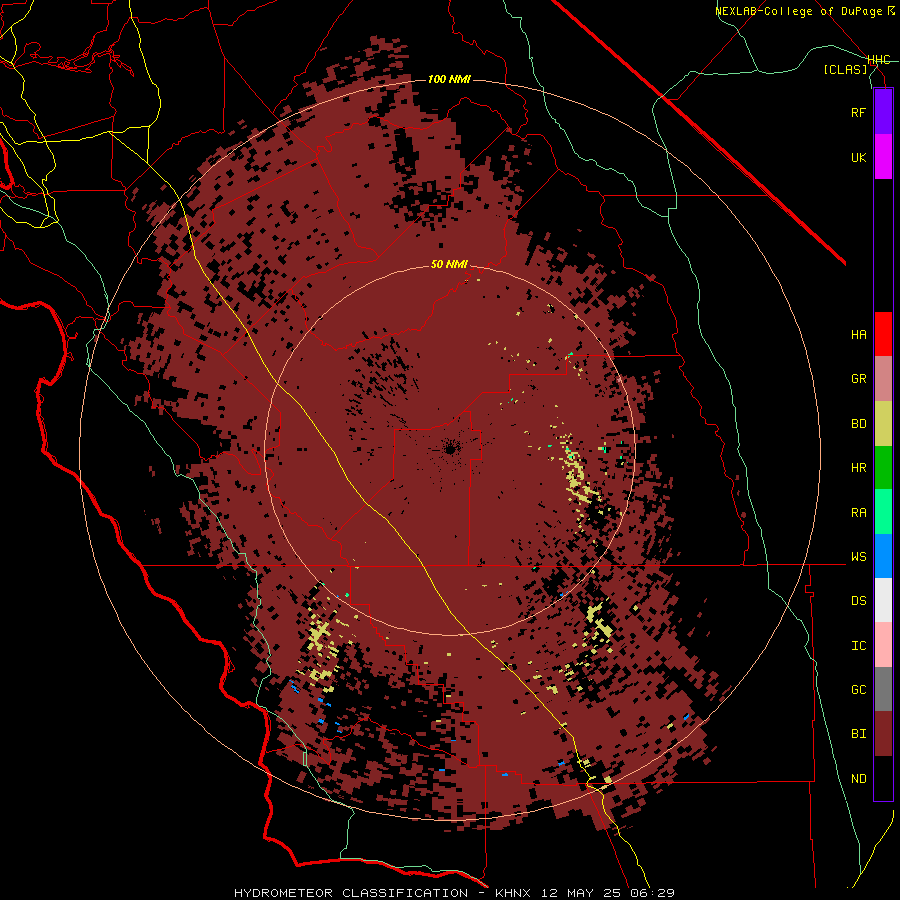Click the HHC product code label
Image resolution: width=900 pixels, height=900 pixels.
tap(878, 60)
